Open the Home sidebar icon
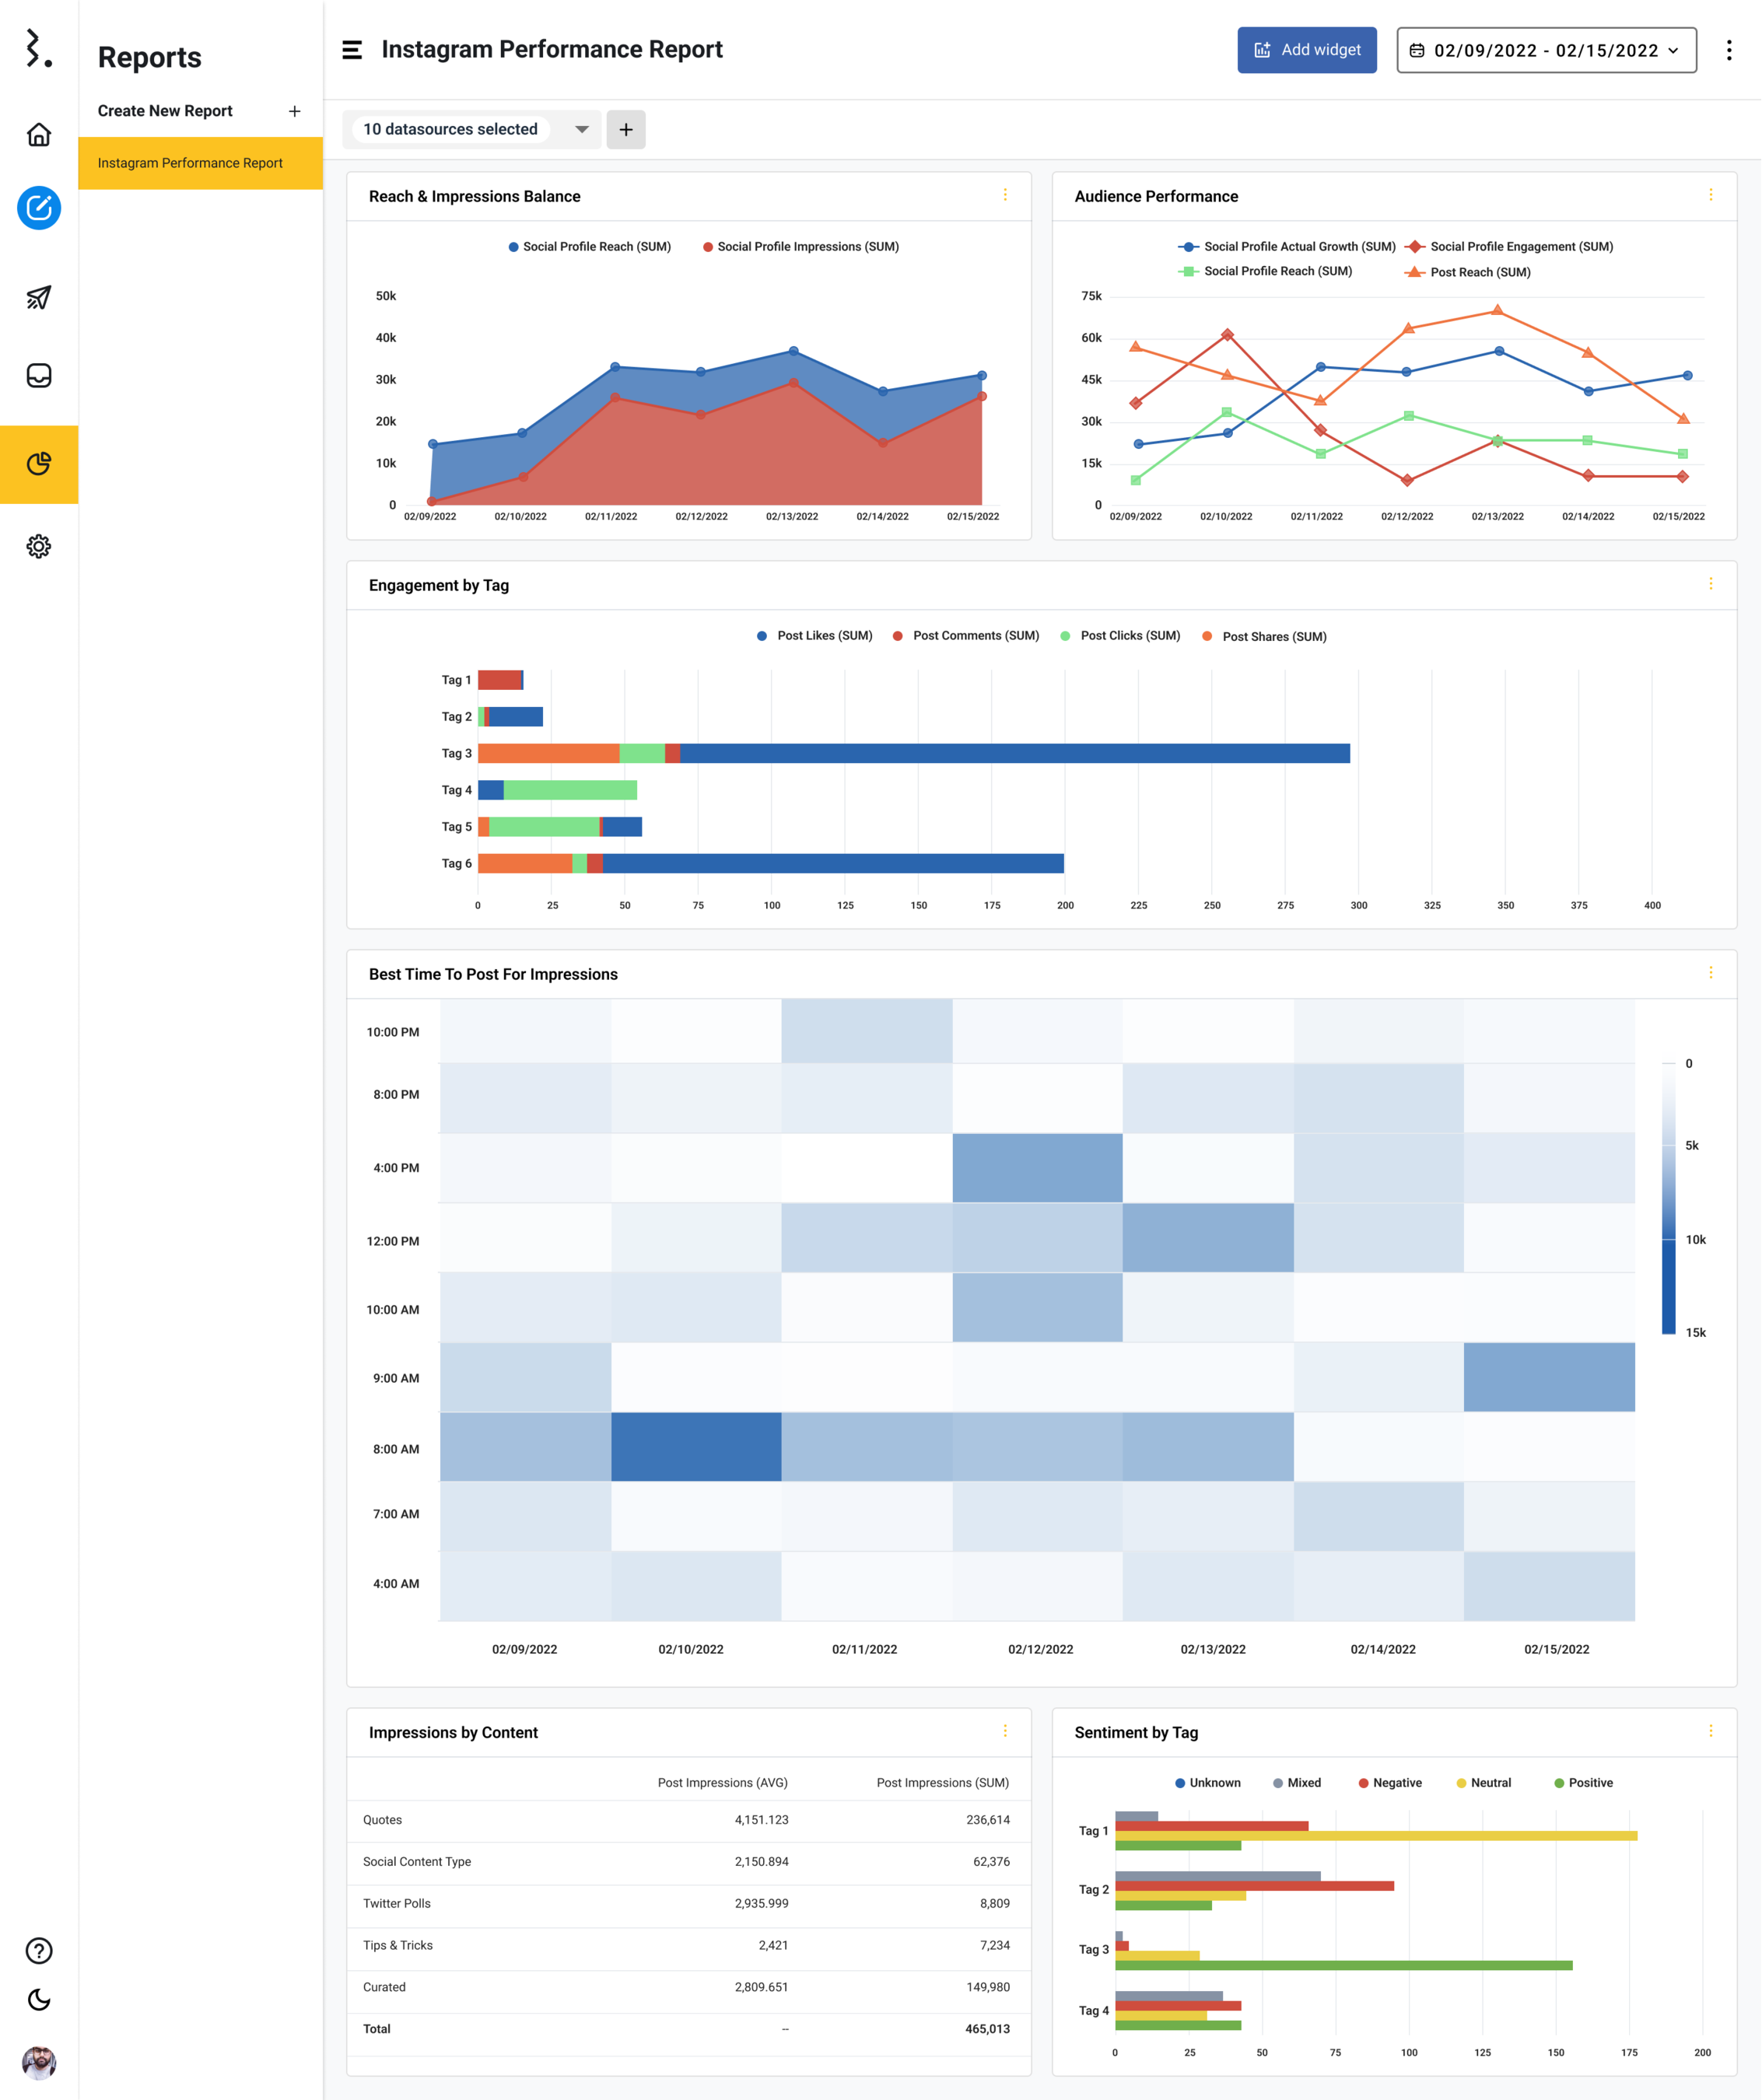The image size is (1762, 2100). [x=39, y=135]
